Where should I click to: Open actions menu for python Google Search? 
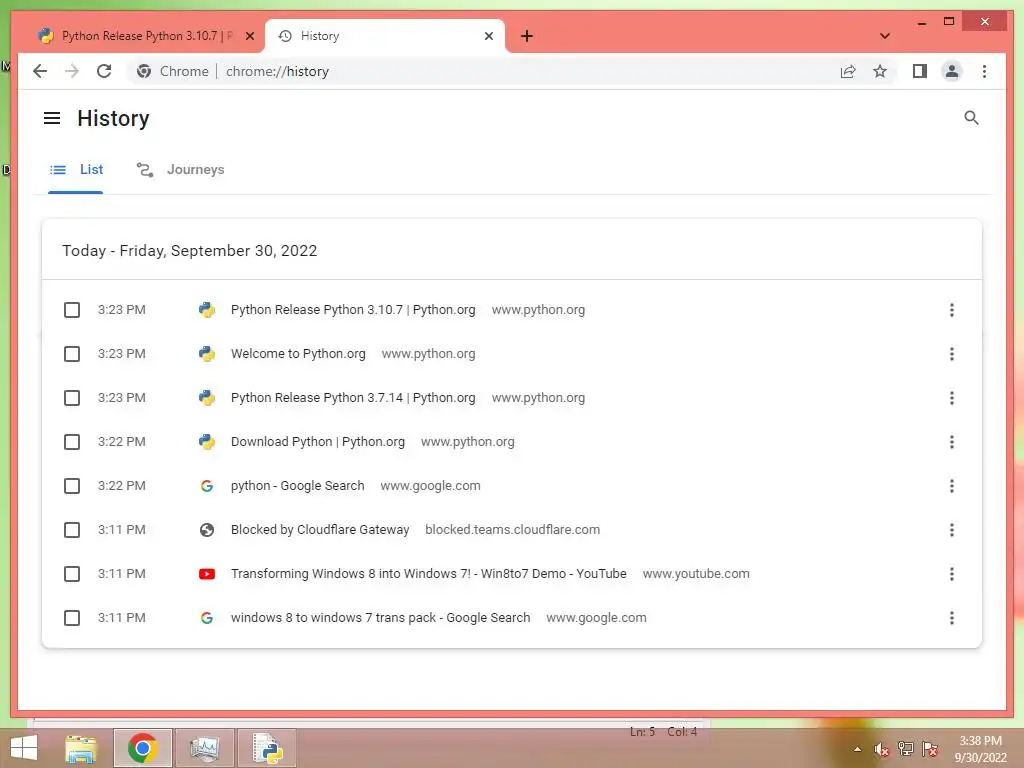click(952, 486)
